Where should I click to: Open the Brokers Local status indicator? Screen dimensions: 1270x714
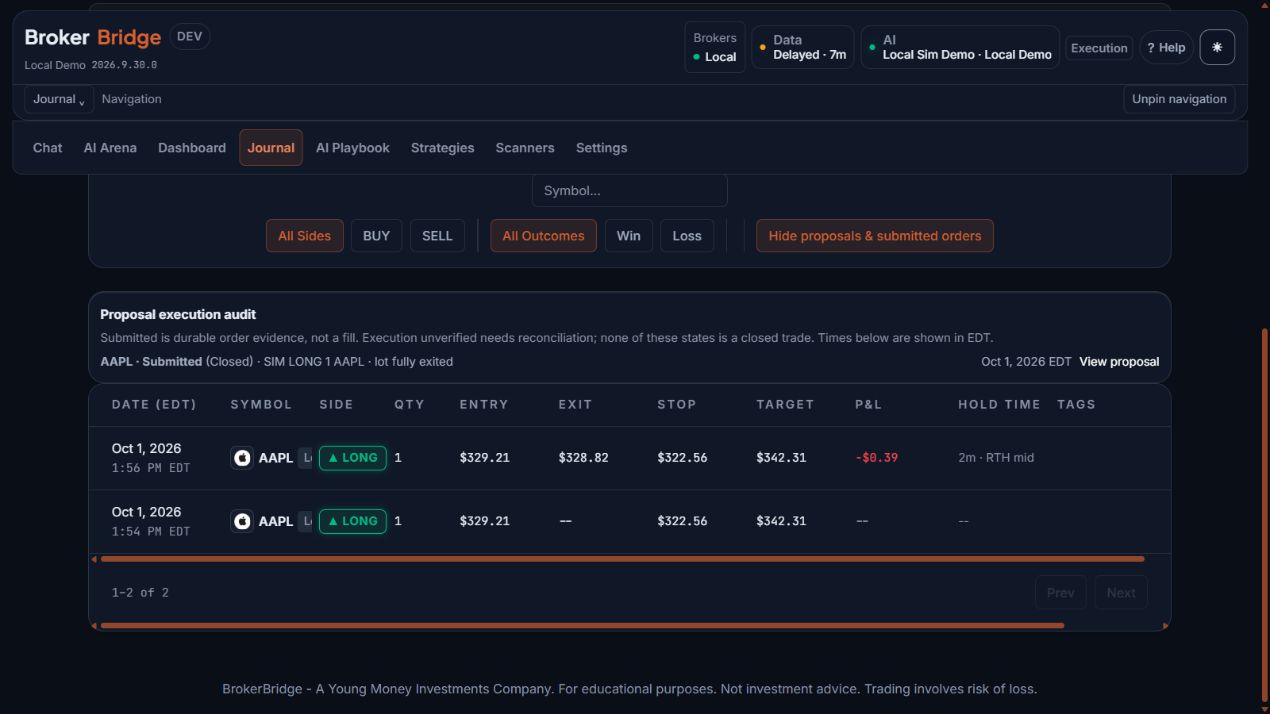[x=715, y=47]
